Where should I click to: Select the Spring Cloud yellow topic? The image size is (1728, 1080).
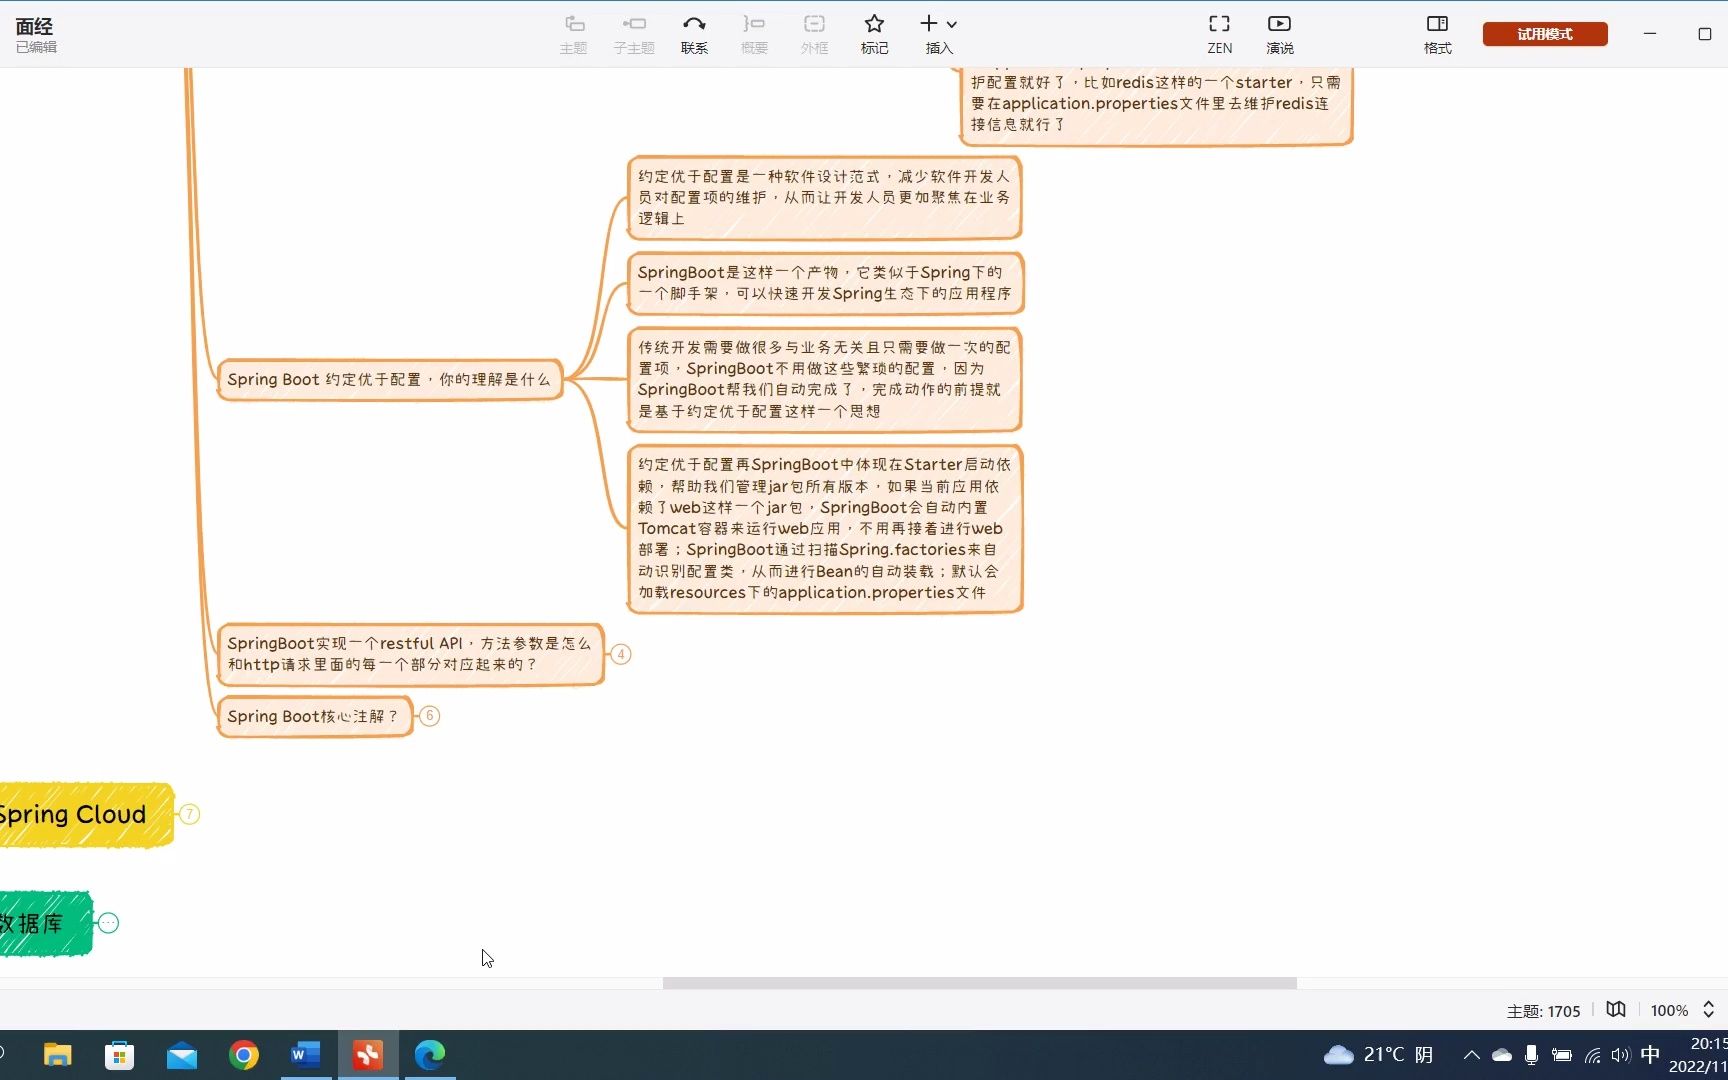pos(85,815)
